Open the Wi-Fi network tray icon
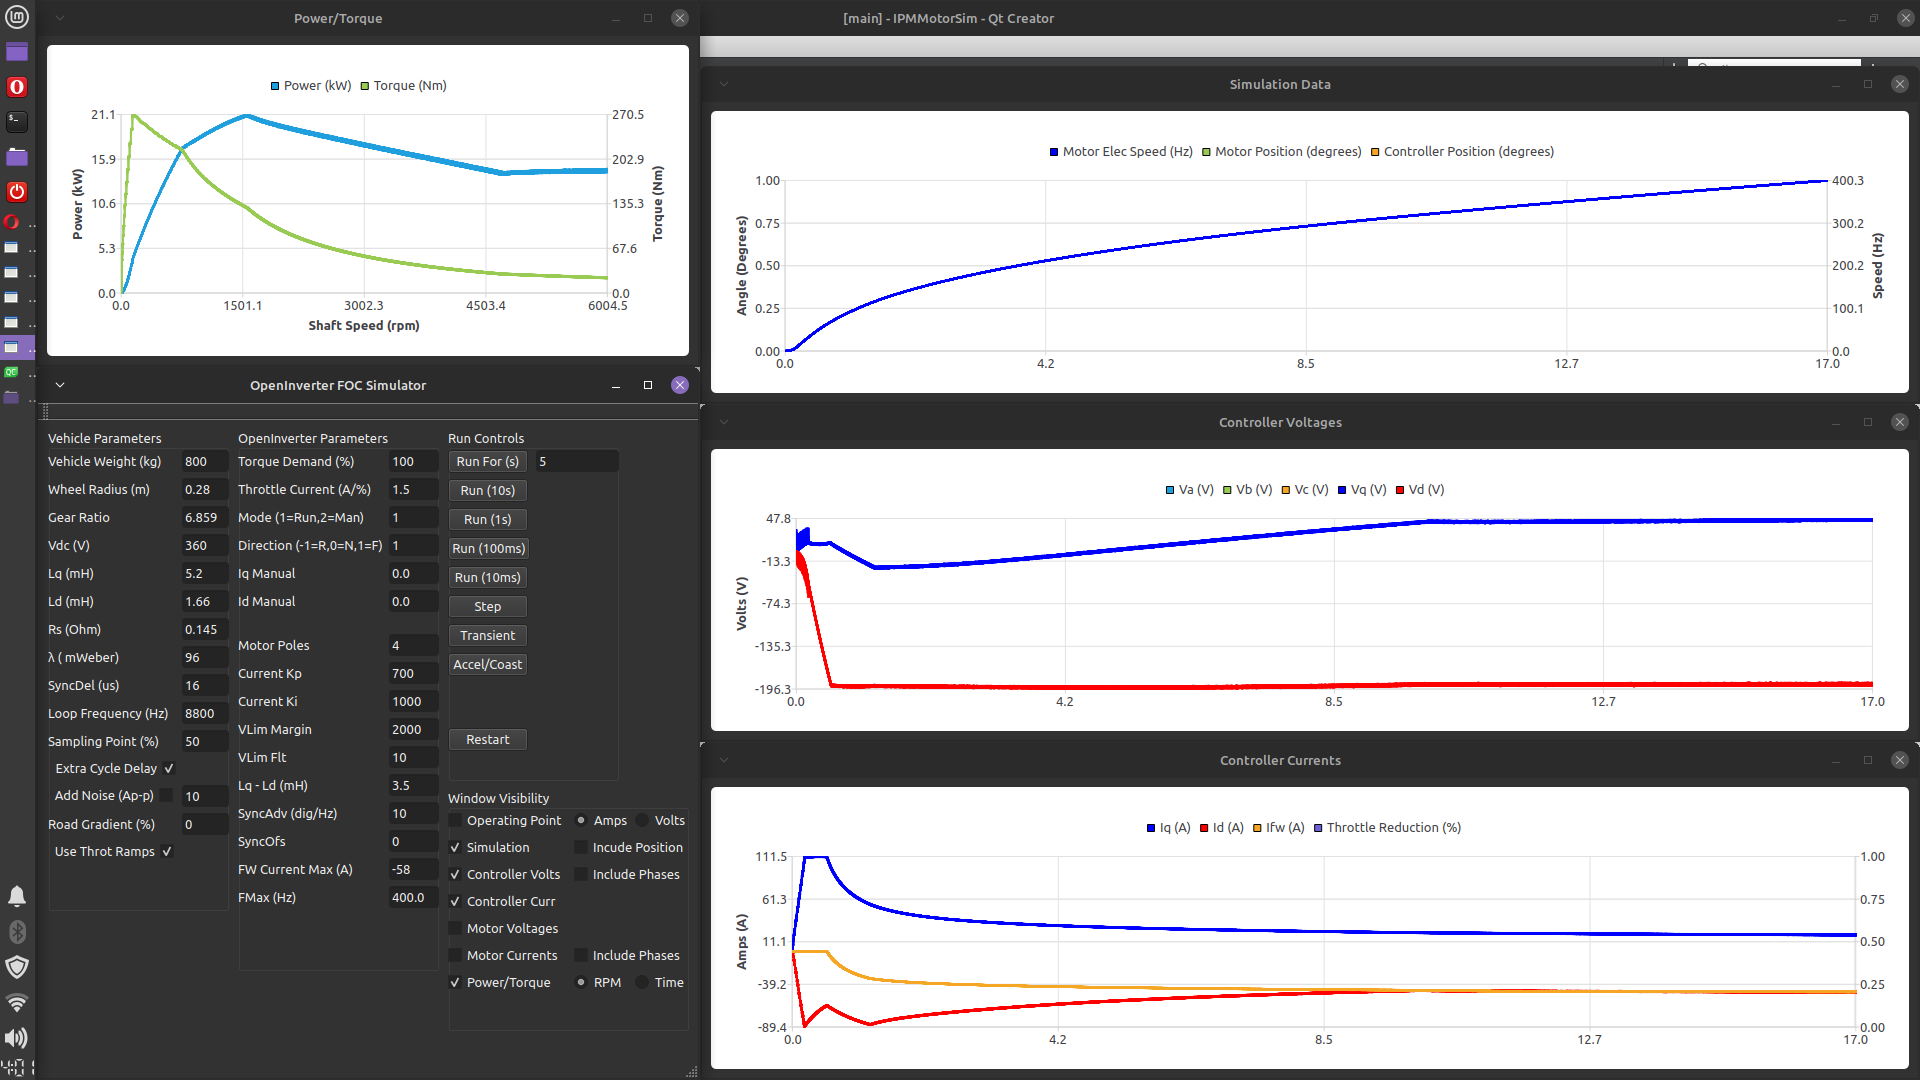Viewport: 1920px width, 1080px height. pyautogui.click(x=17, y=1002)
